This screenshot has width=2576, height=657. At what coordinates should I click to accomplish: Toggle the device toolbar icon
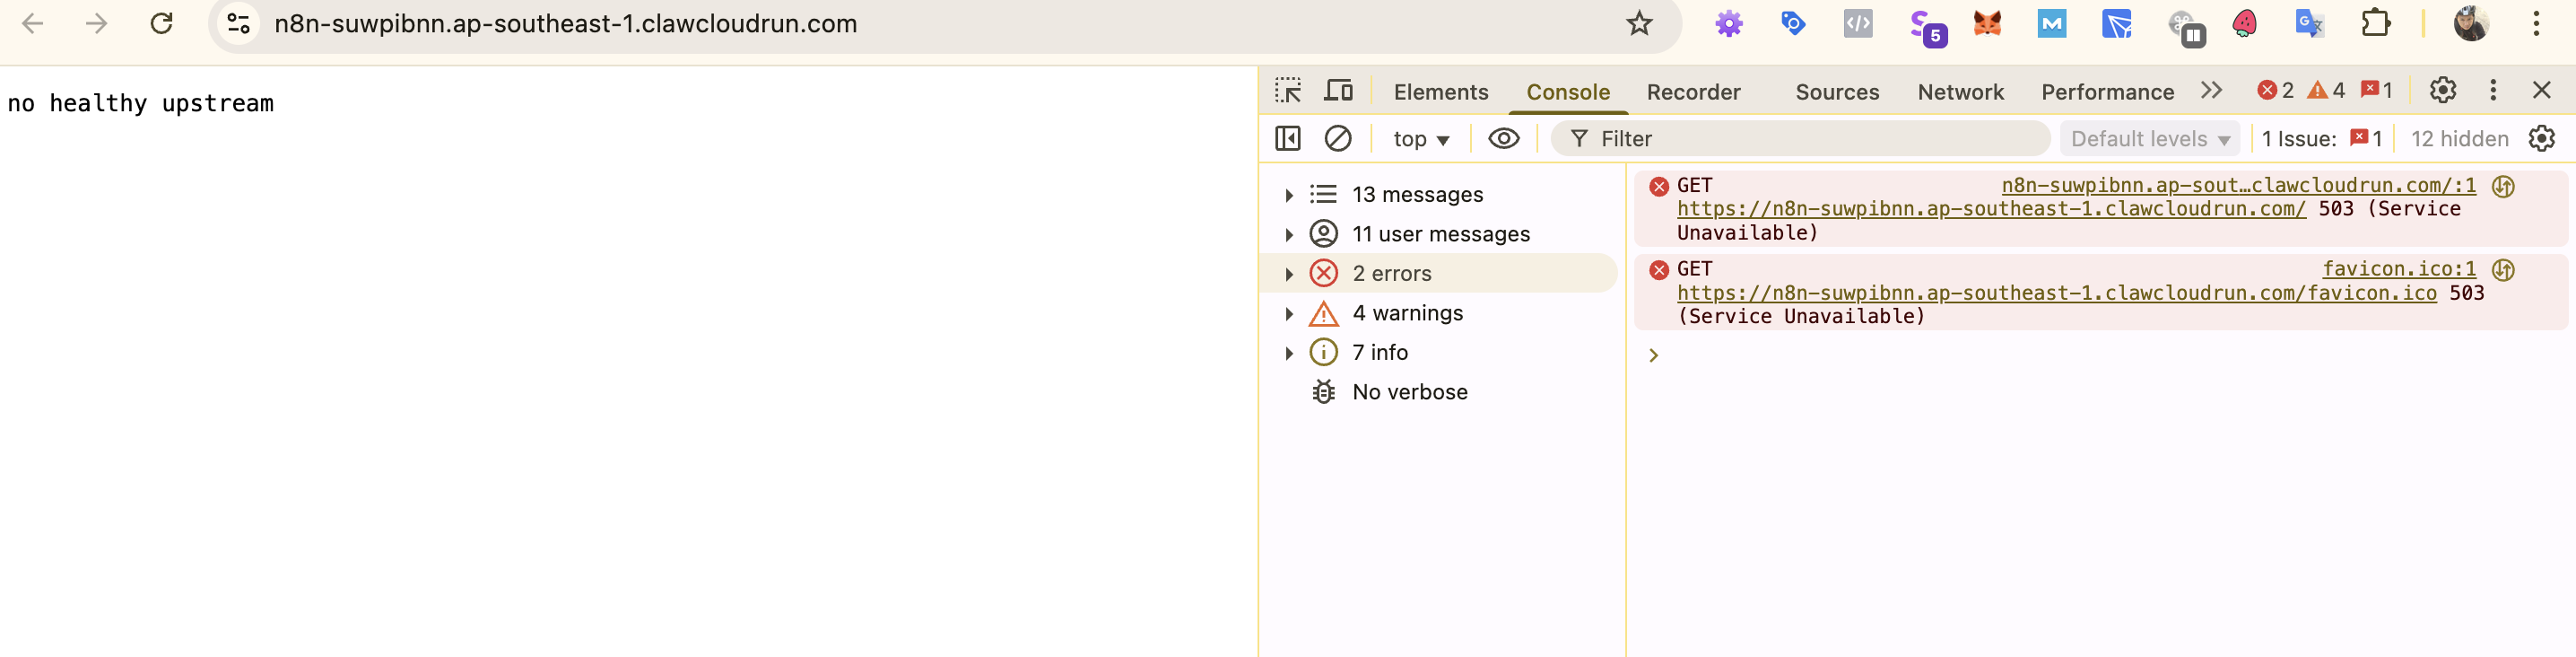point(1338,91)
